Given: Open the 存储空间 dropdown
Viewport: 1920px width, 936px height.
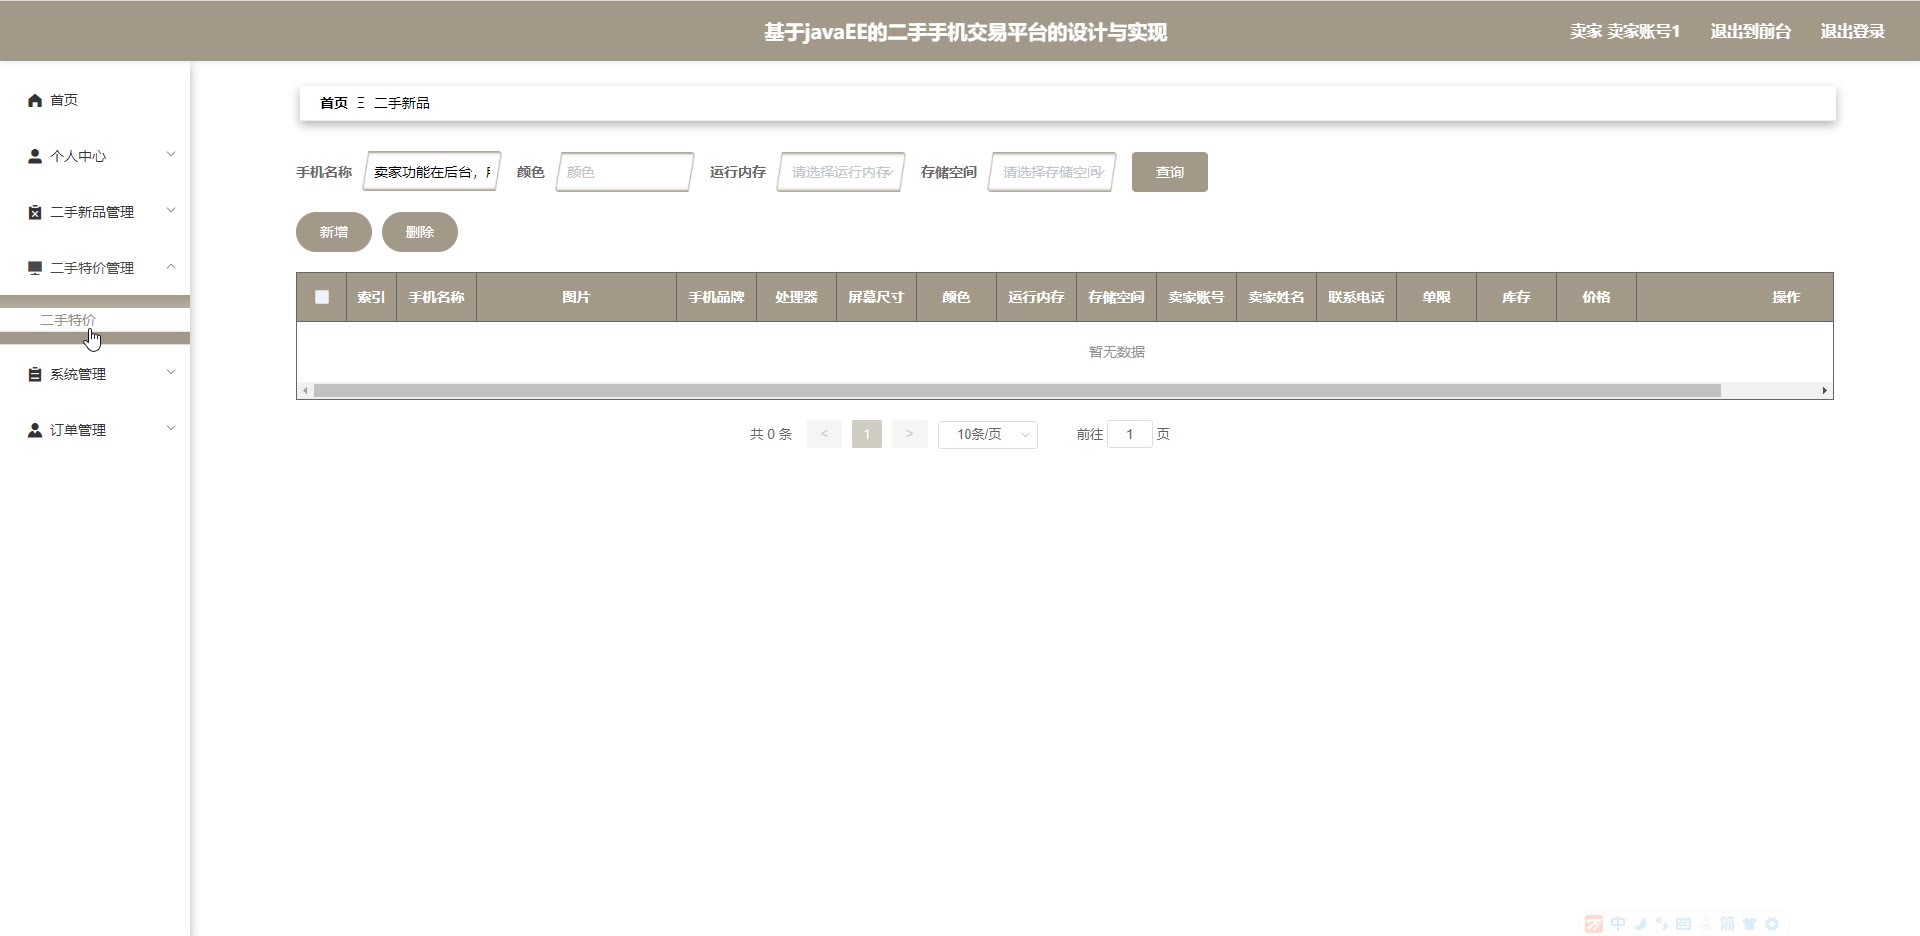Looking at the screenshot, I should [1052, 172].
